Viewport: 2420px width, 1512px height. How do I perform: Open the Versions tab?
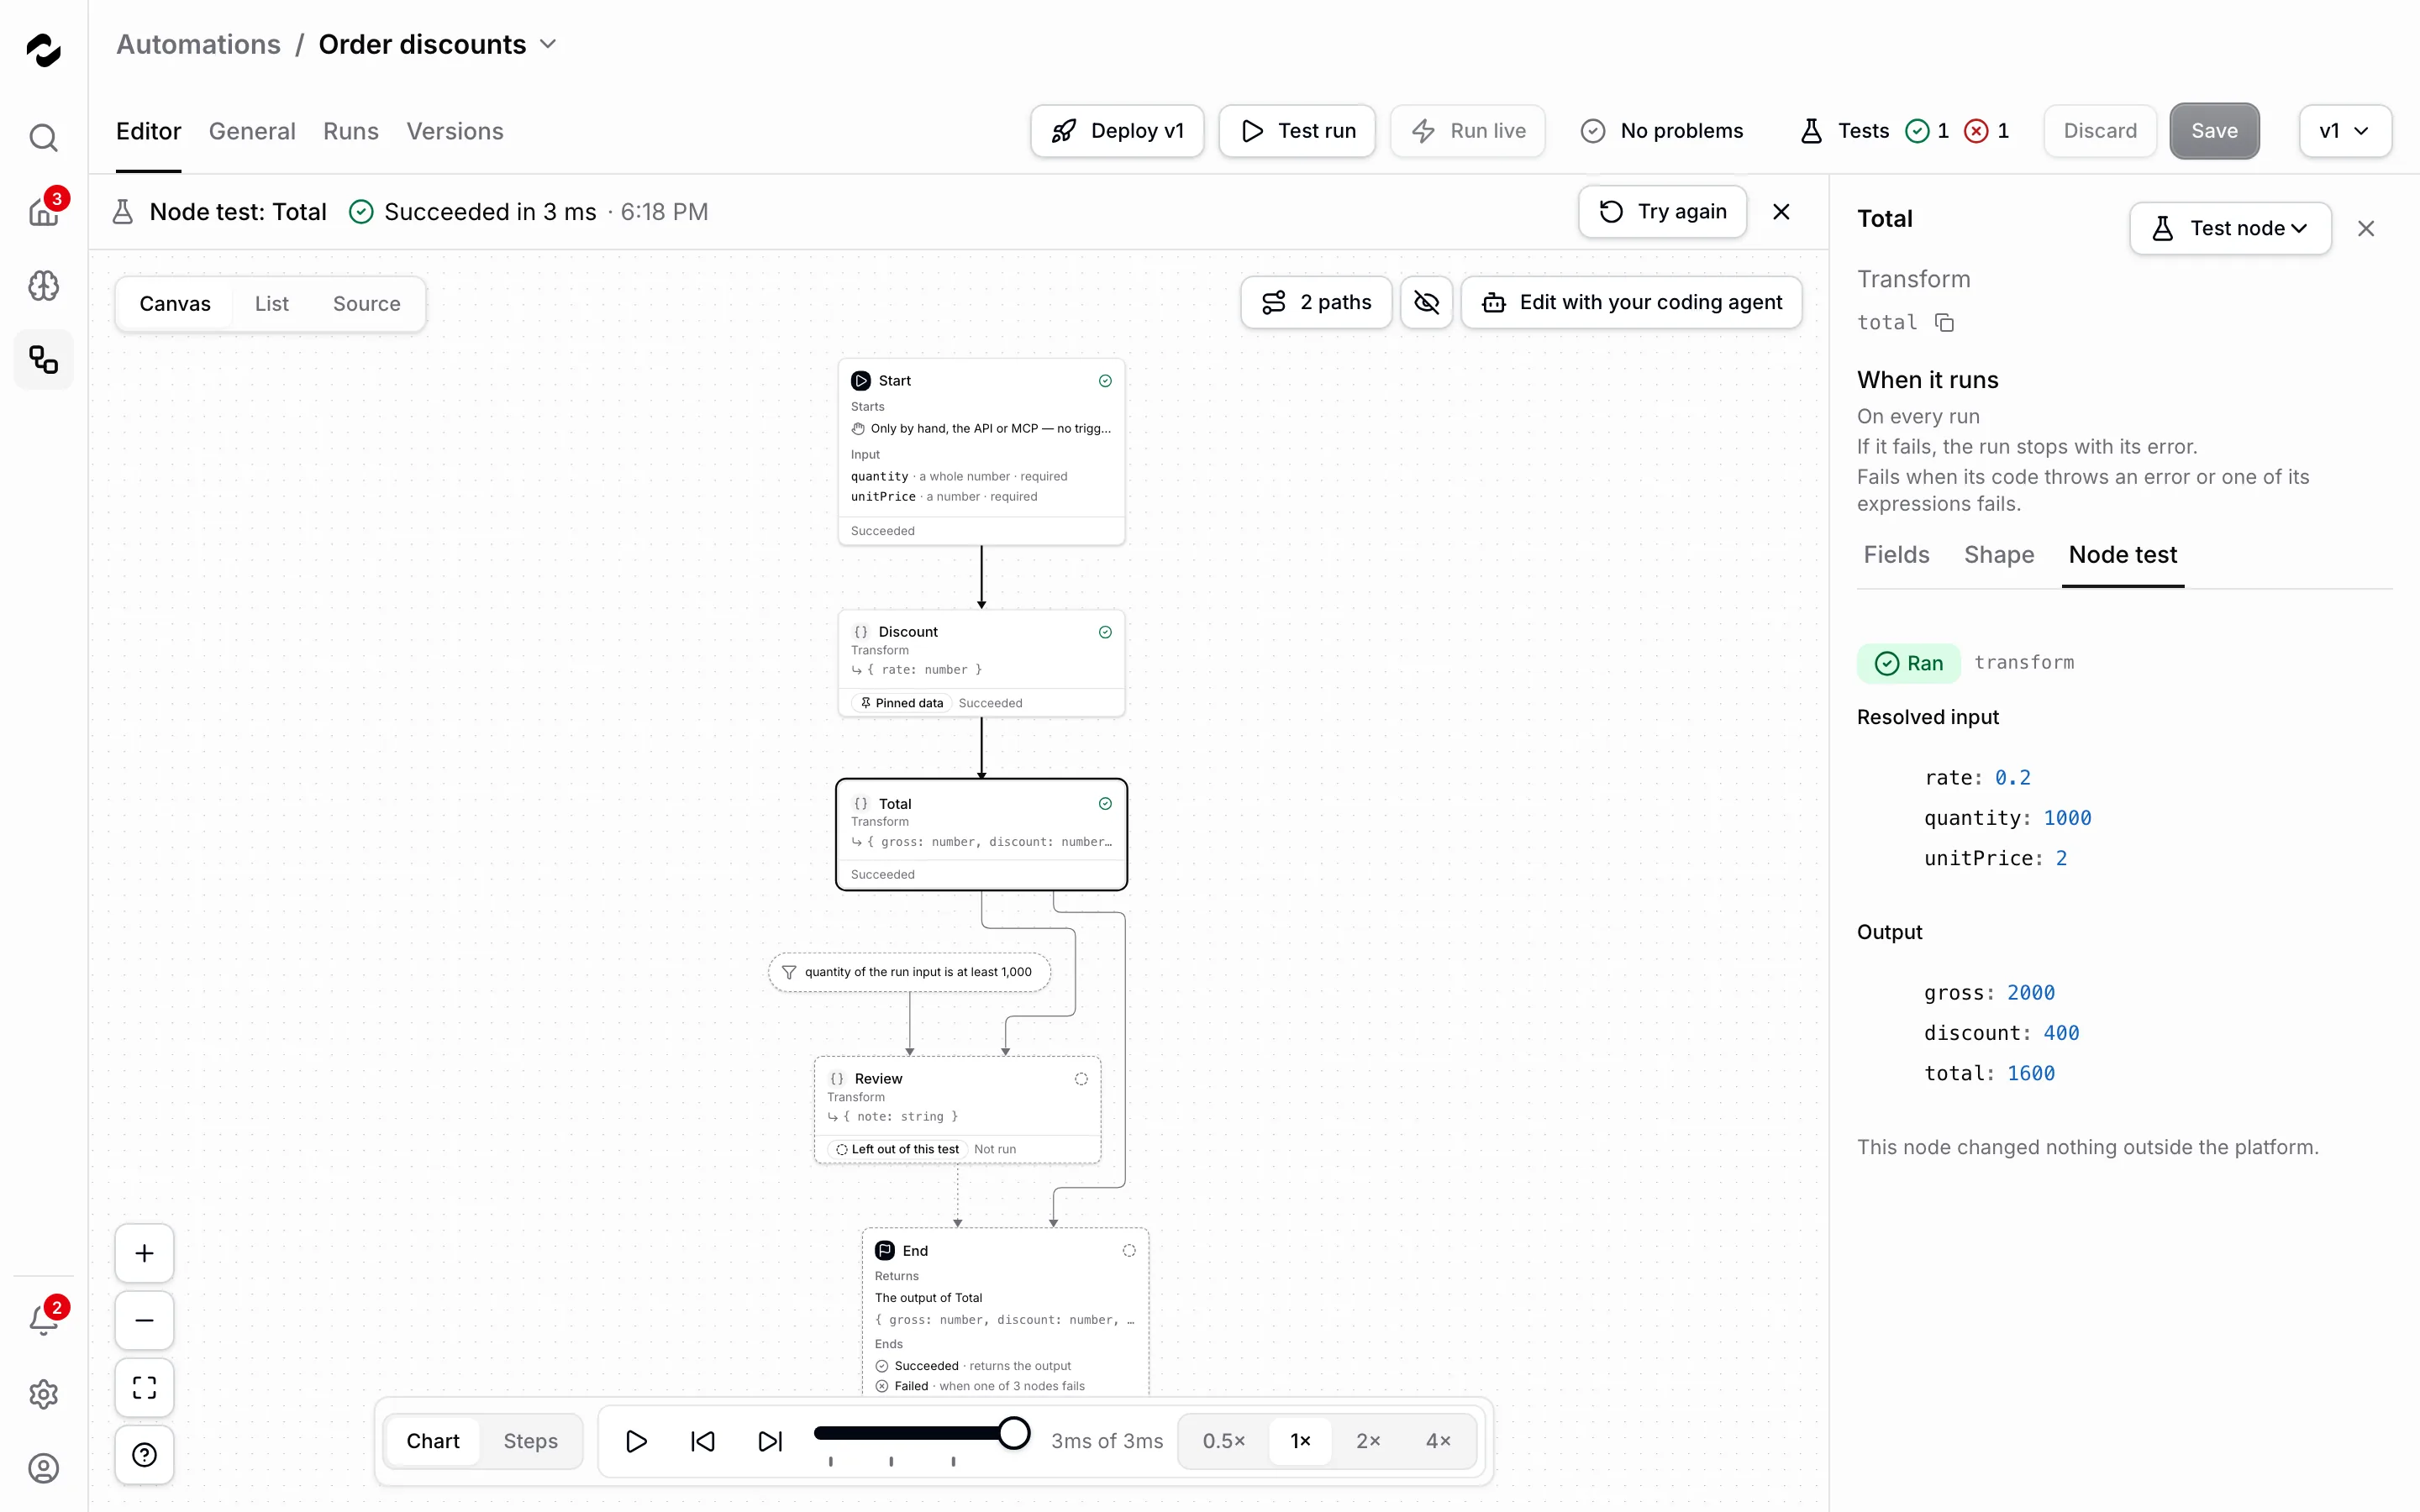point(455,131)
